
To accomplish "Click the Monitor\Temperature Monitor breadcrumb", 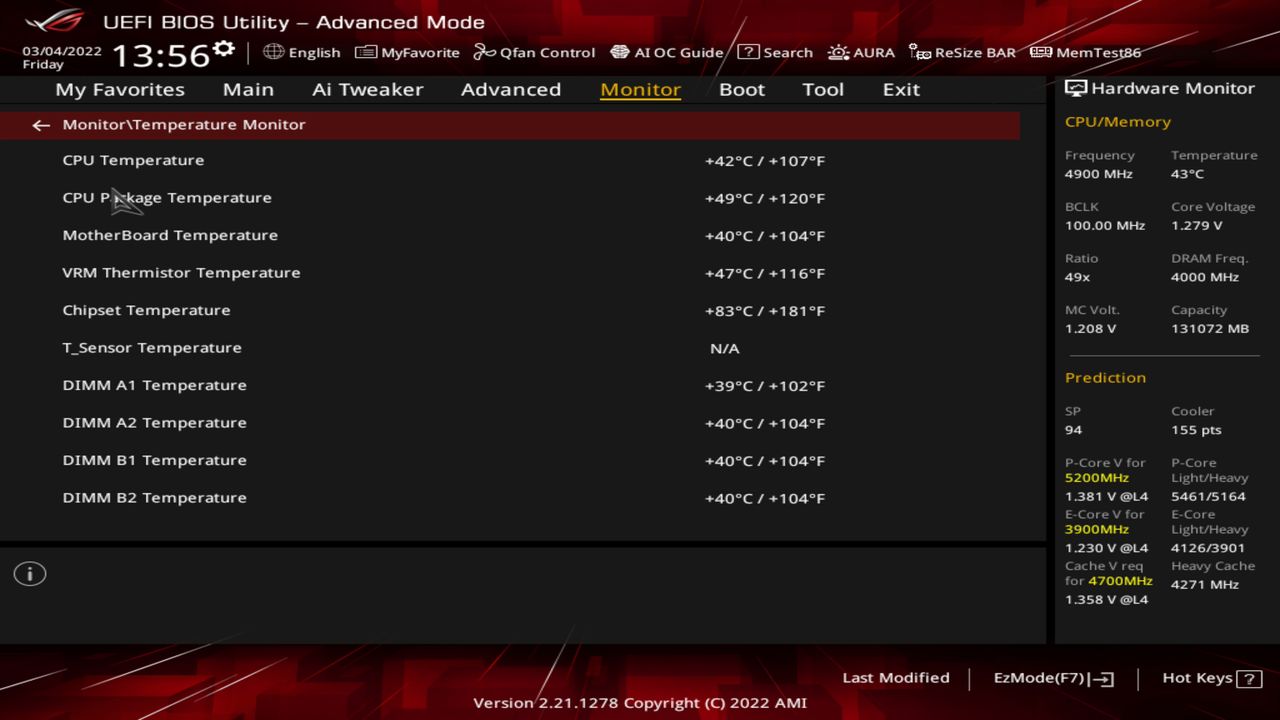I will (184, 125).
